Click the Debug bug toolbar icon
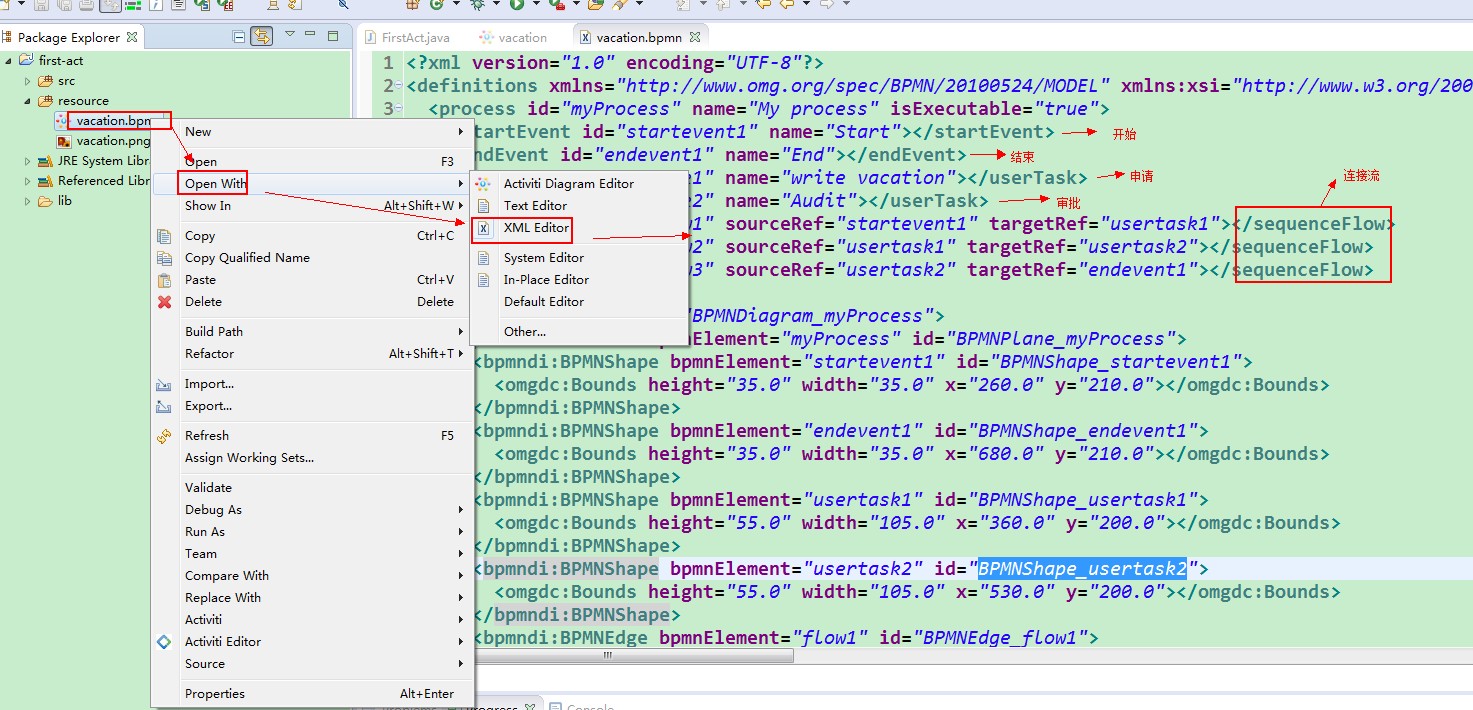1473x710 pixels. [478, 5]
